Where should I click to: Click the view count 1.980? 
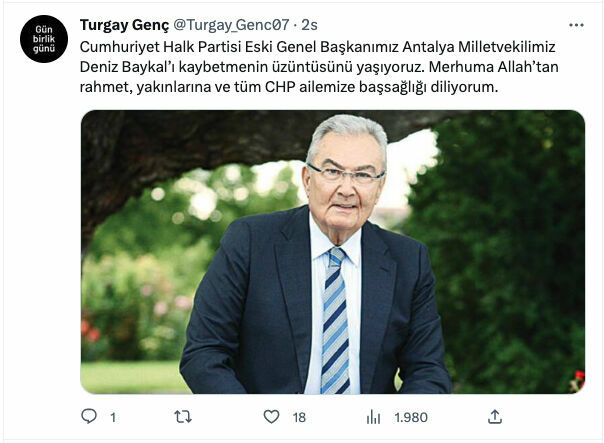[x=411, y=417]
